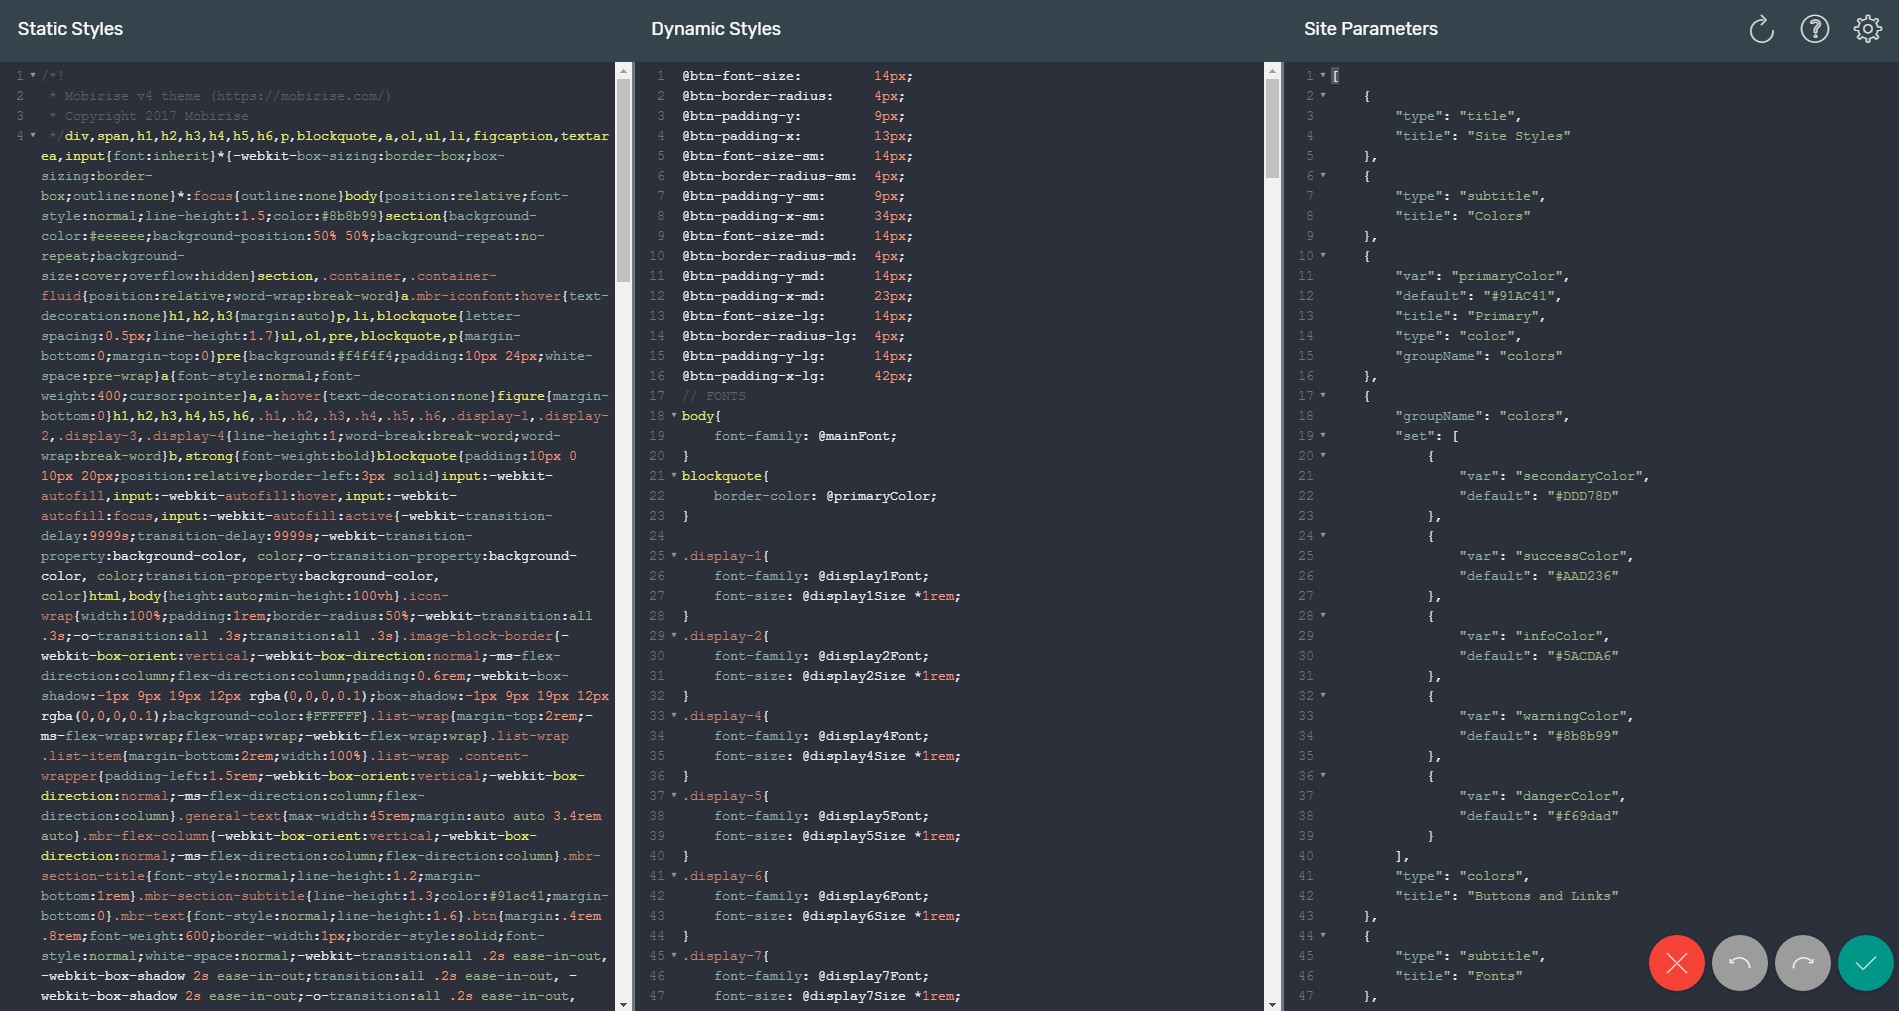Collapse the infoColor object at line 28
This screenshot has height=1011, width=1899.
1323,615
